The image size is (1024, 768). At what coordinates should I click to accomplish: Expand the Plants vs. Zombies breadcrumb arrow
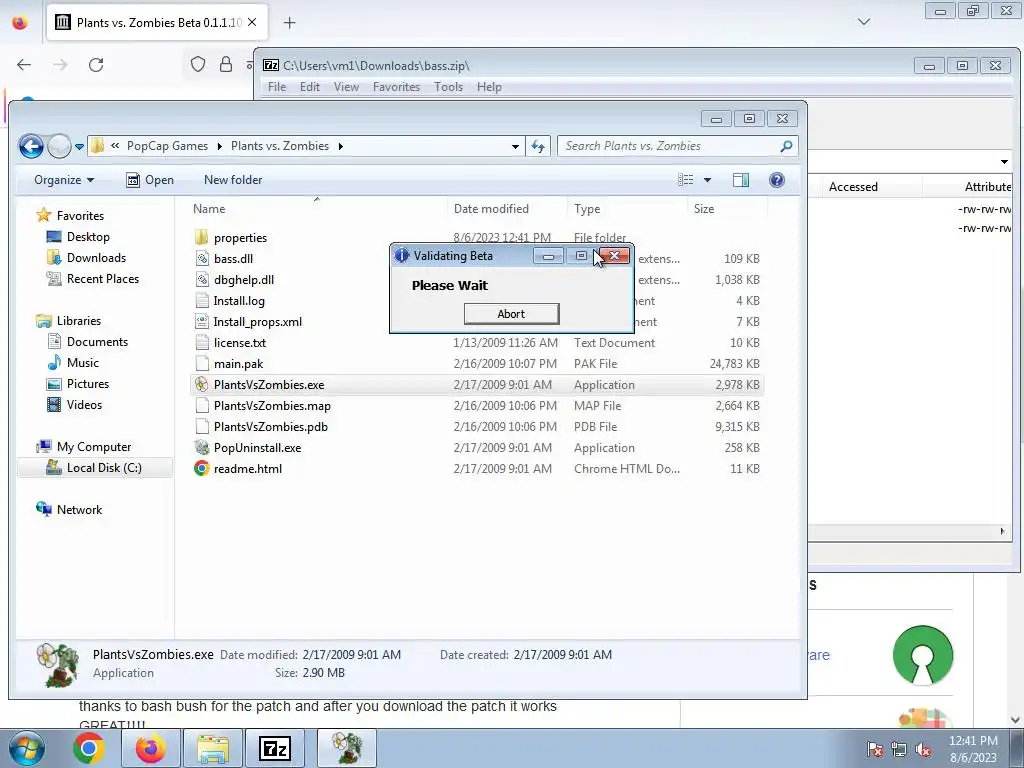(x=340, y=146)
